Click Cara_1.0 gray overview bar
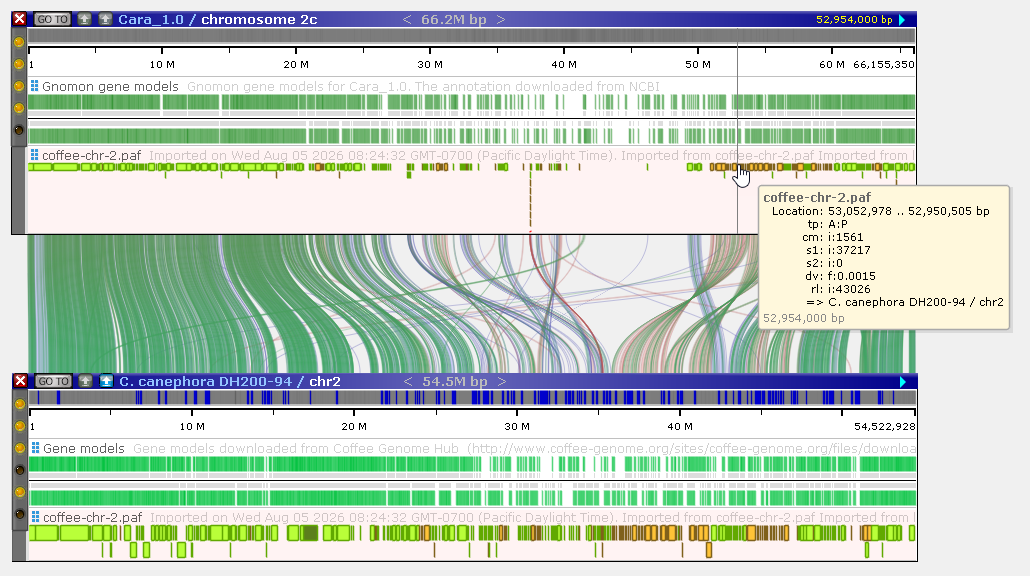 tap(471, 36)
